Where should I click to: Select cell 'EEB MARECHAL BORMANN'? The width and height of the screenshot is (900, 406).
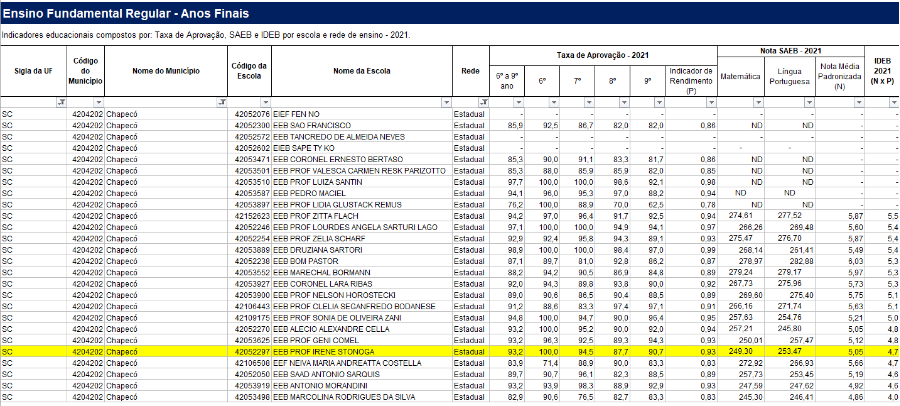[362, 272]
